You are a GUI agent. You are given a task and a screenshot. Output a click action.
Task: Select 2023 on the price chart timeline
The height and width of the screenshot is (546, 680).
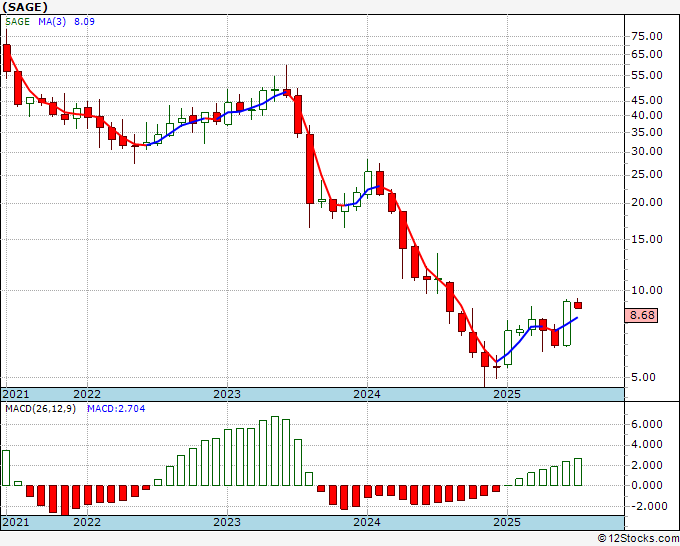point(227,394)
